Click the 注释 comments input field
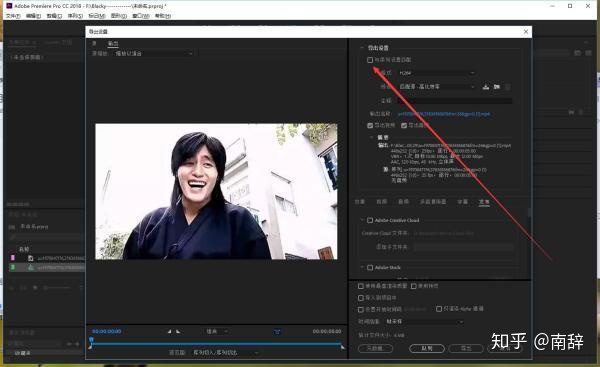Viewport: 600px width, 367px height. point(454,101)
